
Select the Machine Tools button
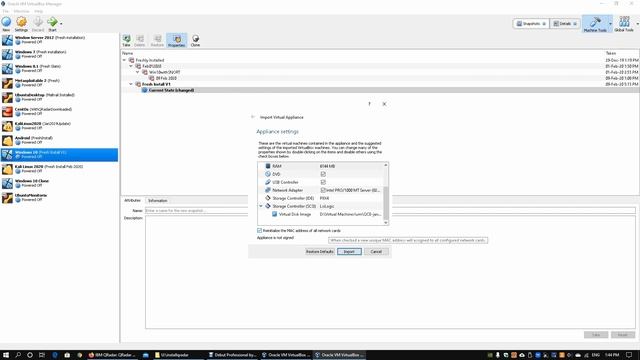coord(595,24)
